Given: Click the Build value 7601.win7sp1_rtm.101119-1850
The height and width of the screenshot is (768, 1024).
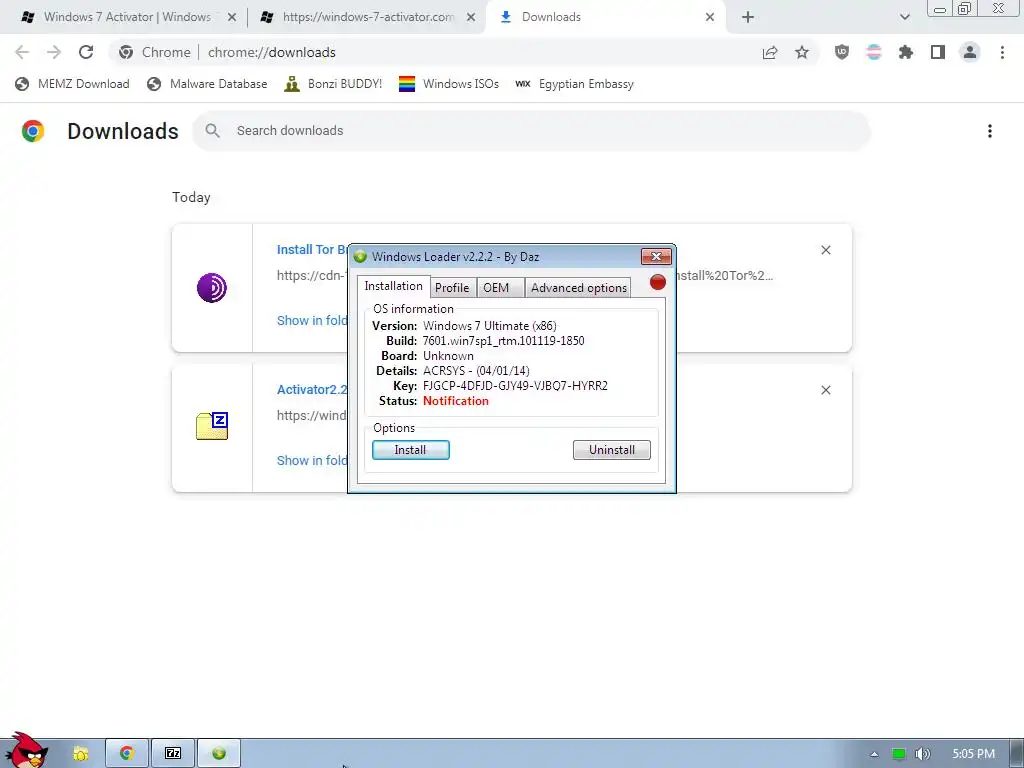Looking at the screenshot, I should 504,341.
